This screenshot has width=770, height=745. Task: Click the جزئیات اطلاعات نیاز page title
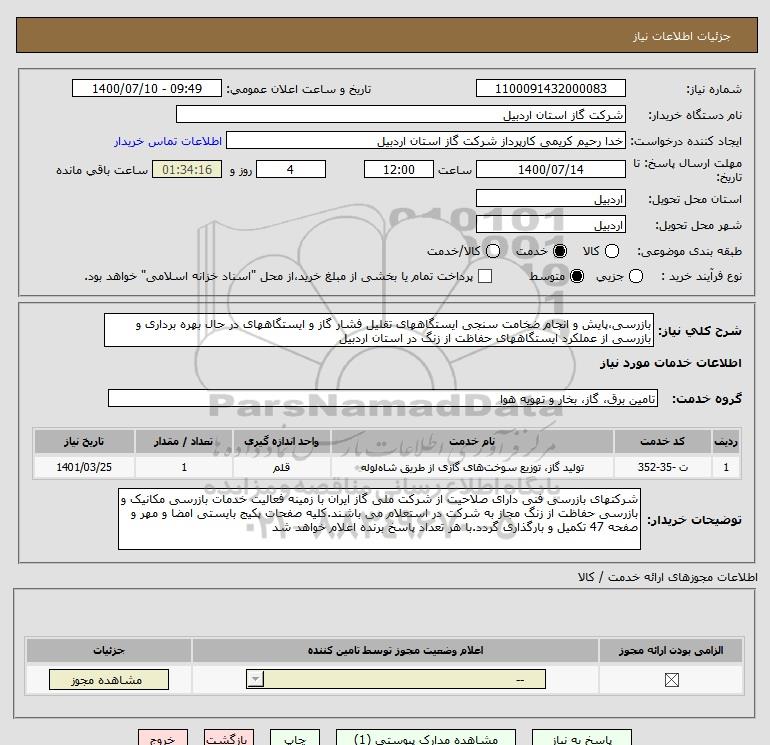tap(681, 36)
